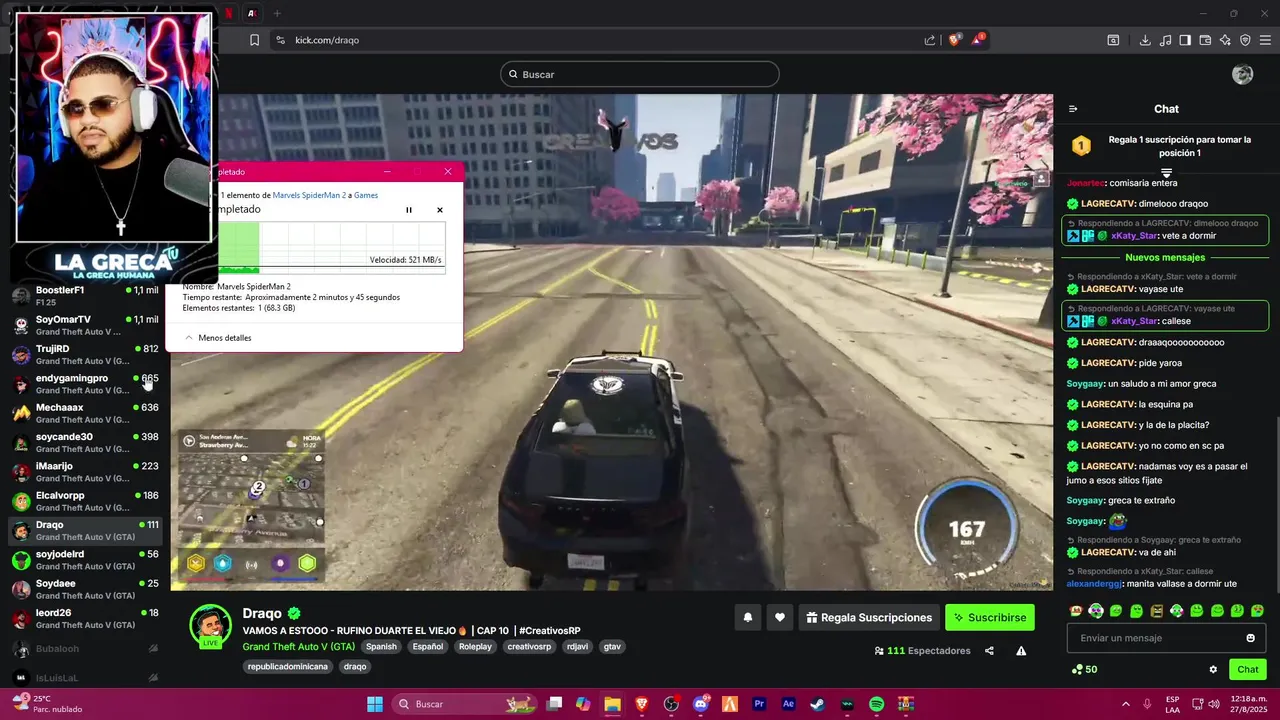Viewport: 1280px width, 720px height.
Task: Follow Draqo with the heart icon
Action: pos(780,618)
